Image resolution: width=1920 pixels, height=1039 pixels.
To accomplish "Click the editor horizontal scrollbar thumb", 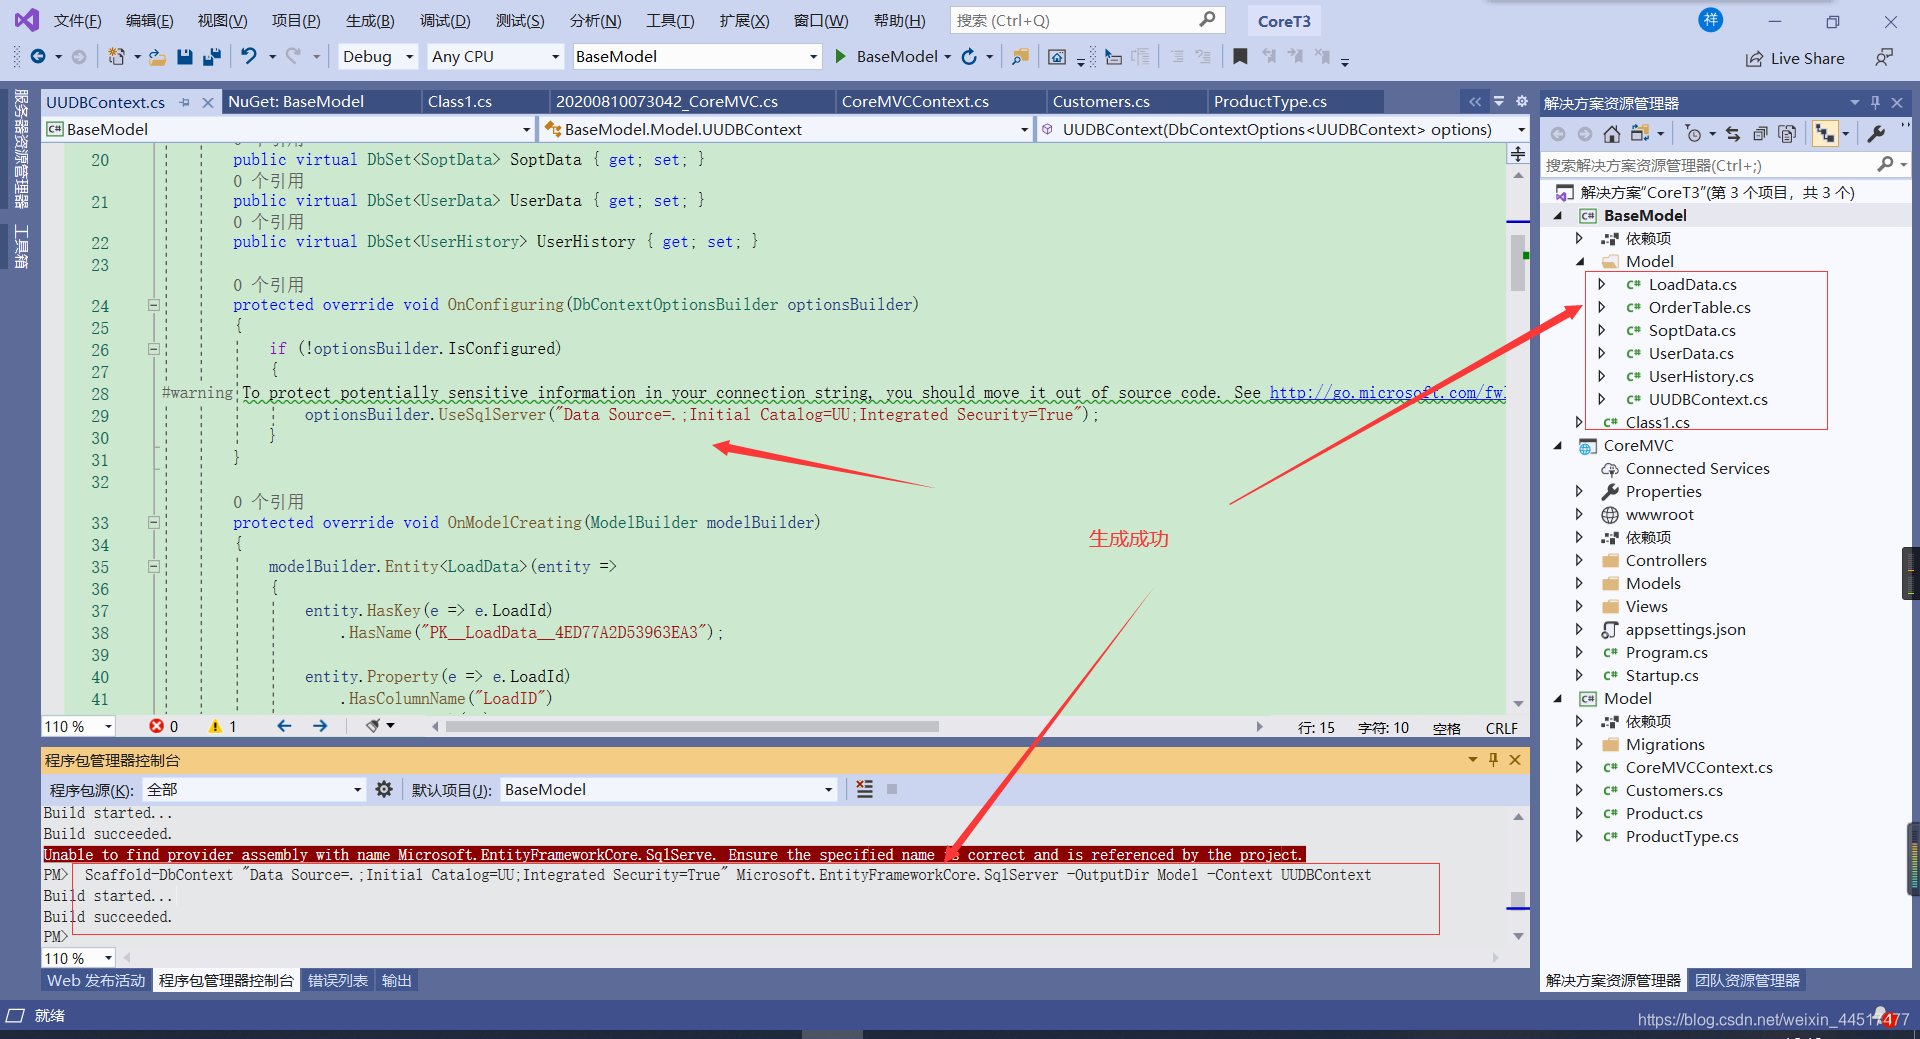I will pos(692,727).
